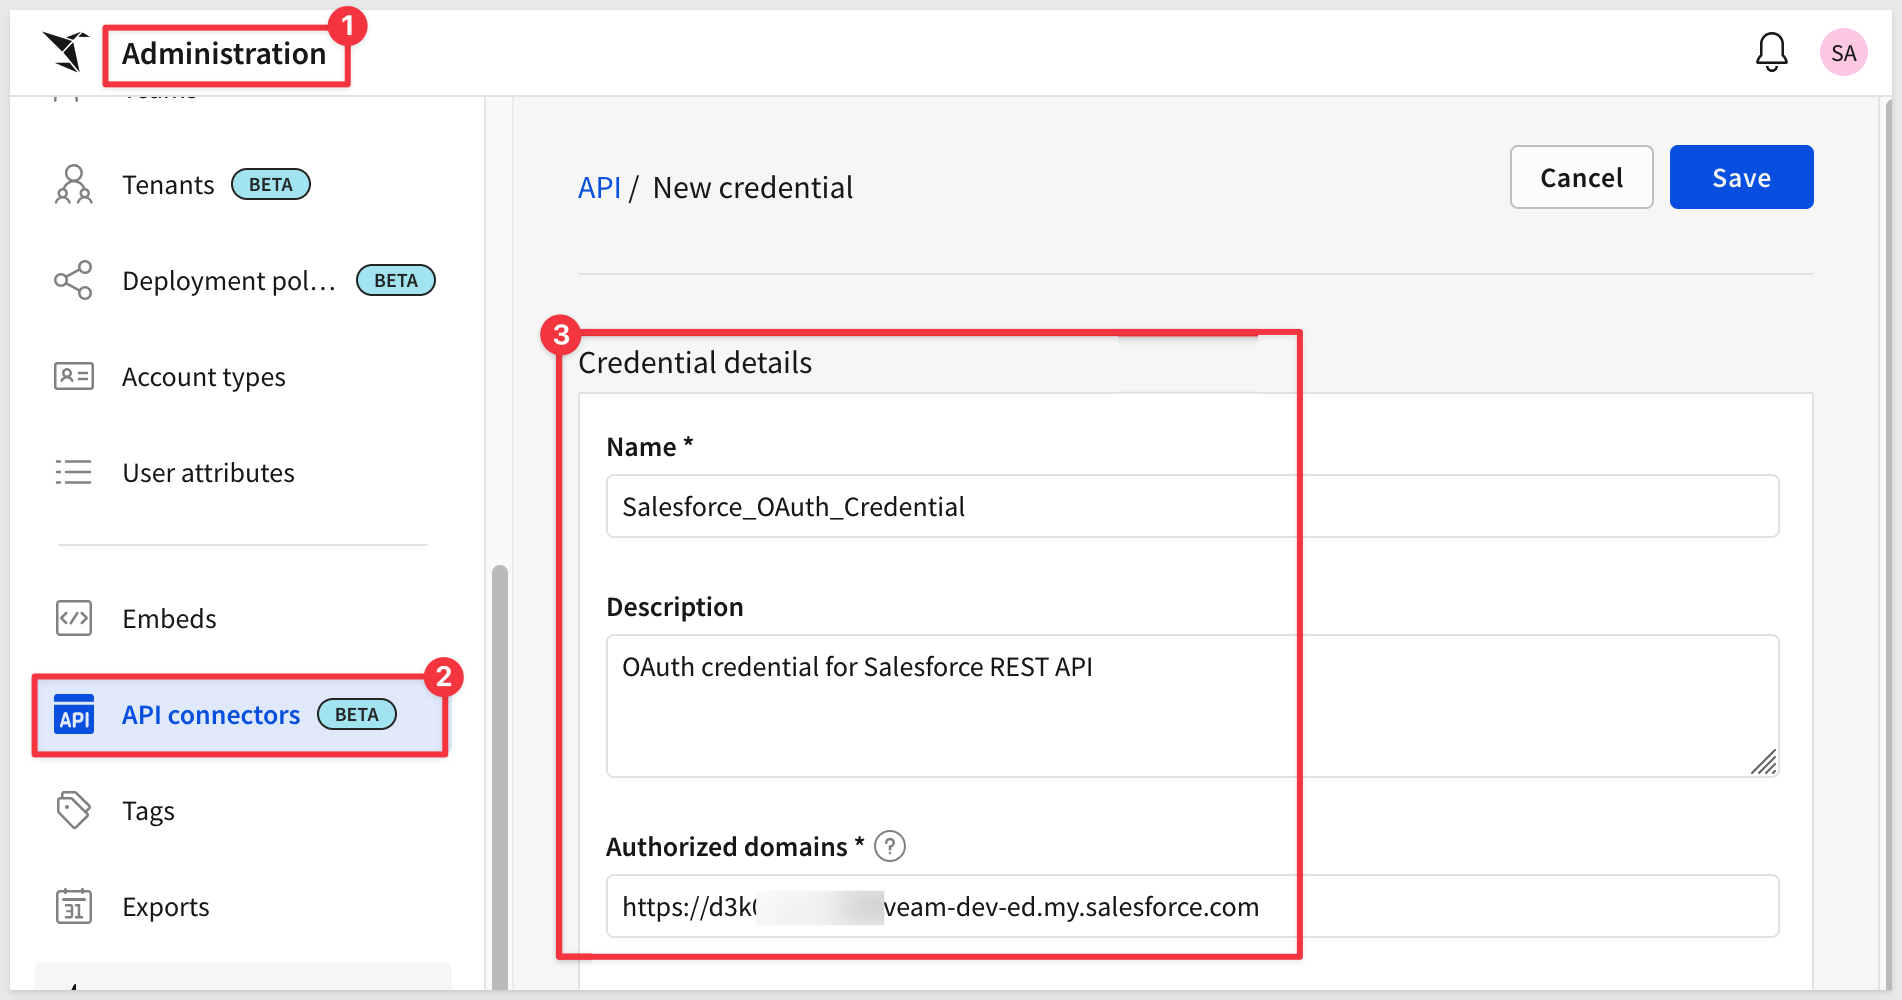This screenshot has width=1902, height=1000.
Task: Click the Sigma bird logo icon
Action: [x=66, y=52]
